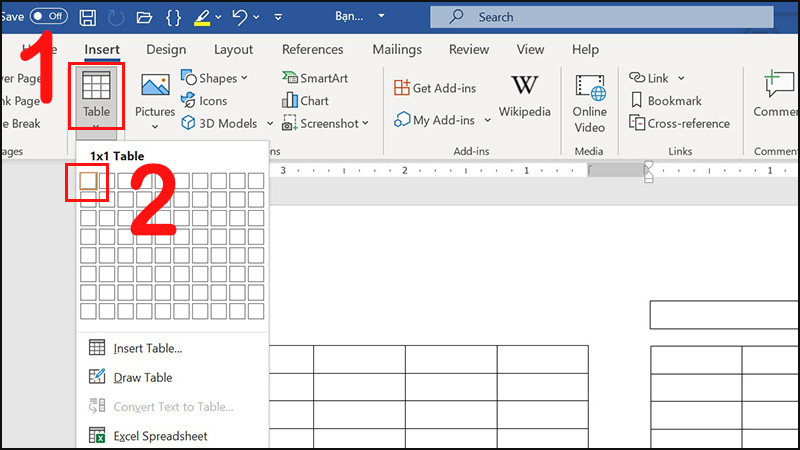
Task: Expand the Shapes dropdown
Action: [245, 78]
